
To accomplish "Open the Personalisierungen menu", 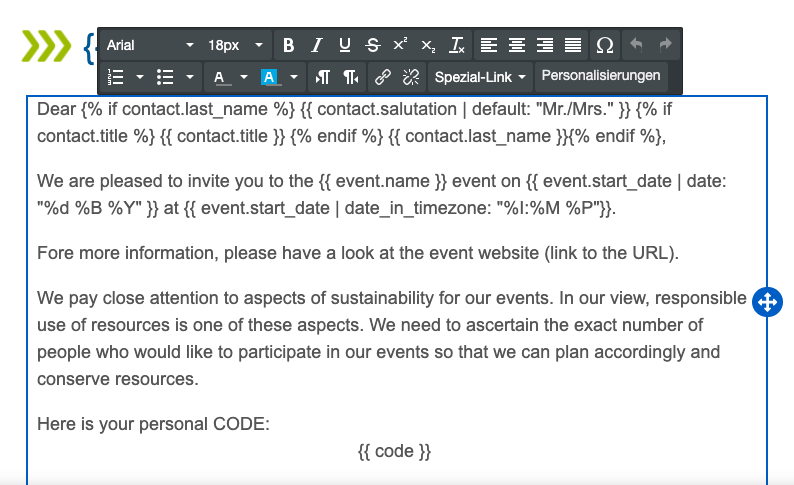I will pyautogui.click(x=601, y=76).
